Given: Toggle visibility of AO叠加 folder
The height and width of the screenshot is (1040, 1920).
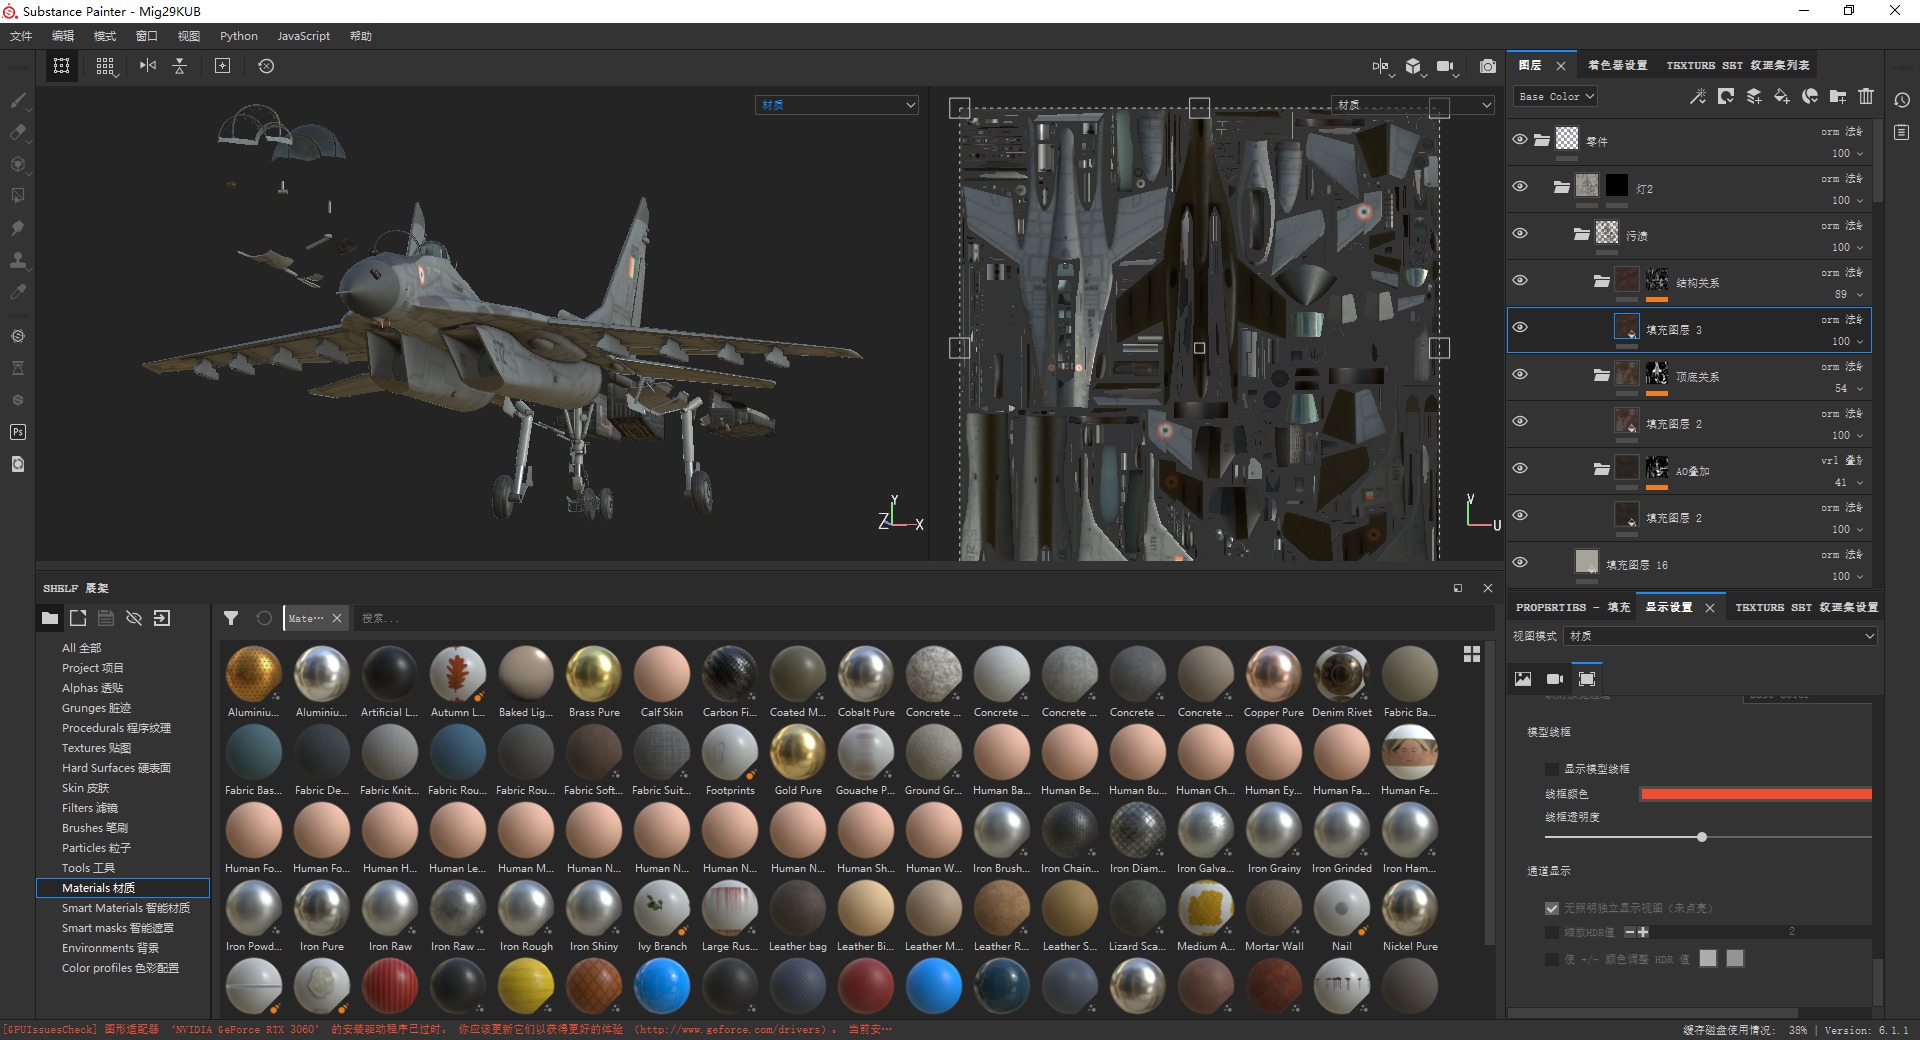Looking at the screenshot, I should click(x=1520, y=469).
